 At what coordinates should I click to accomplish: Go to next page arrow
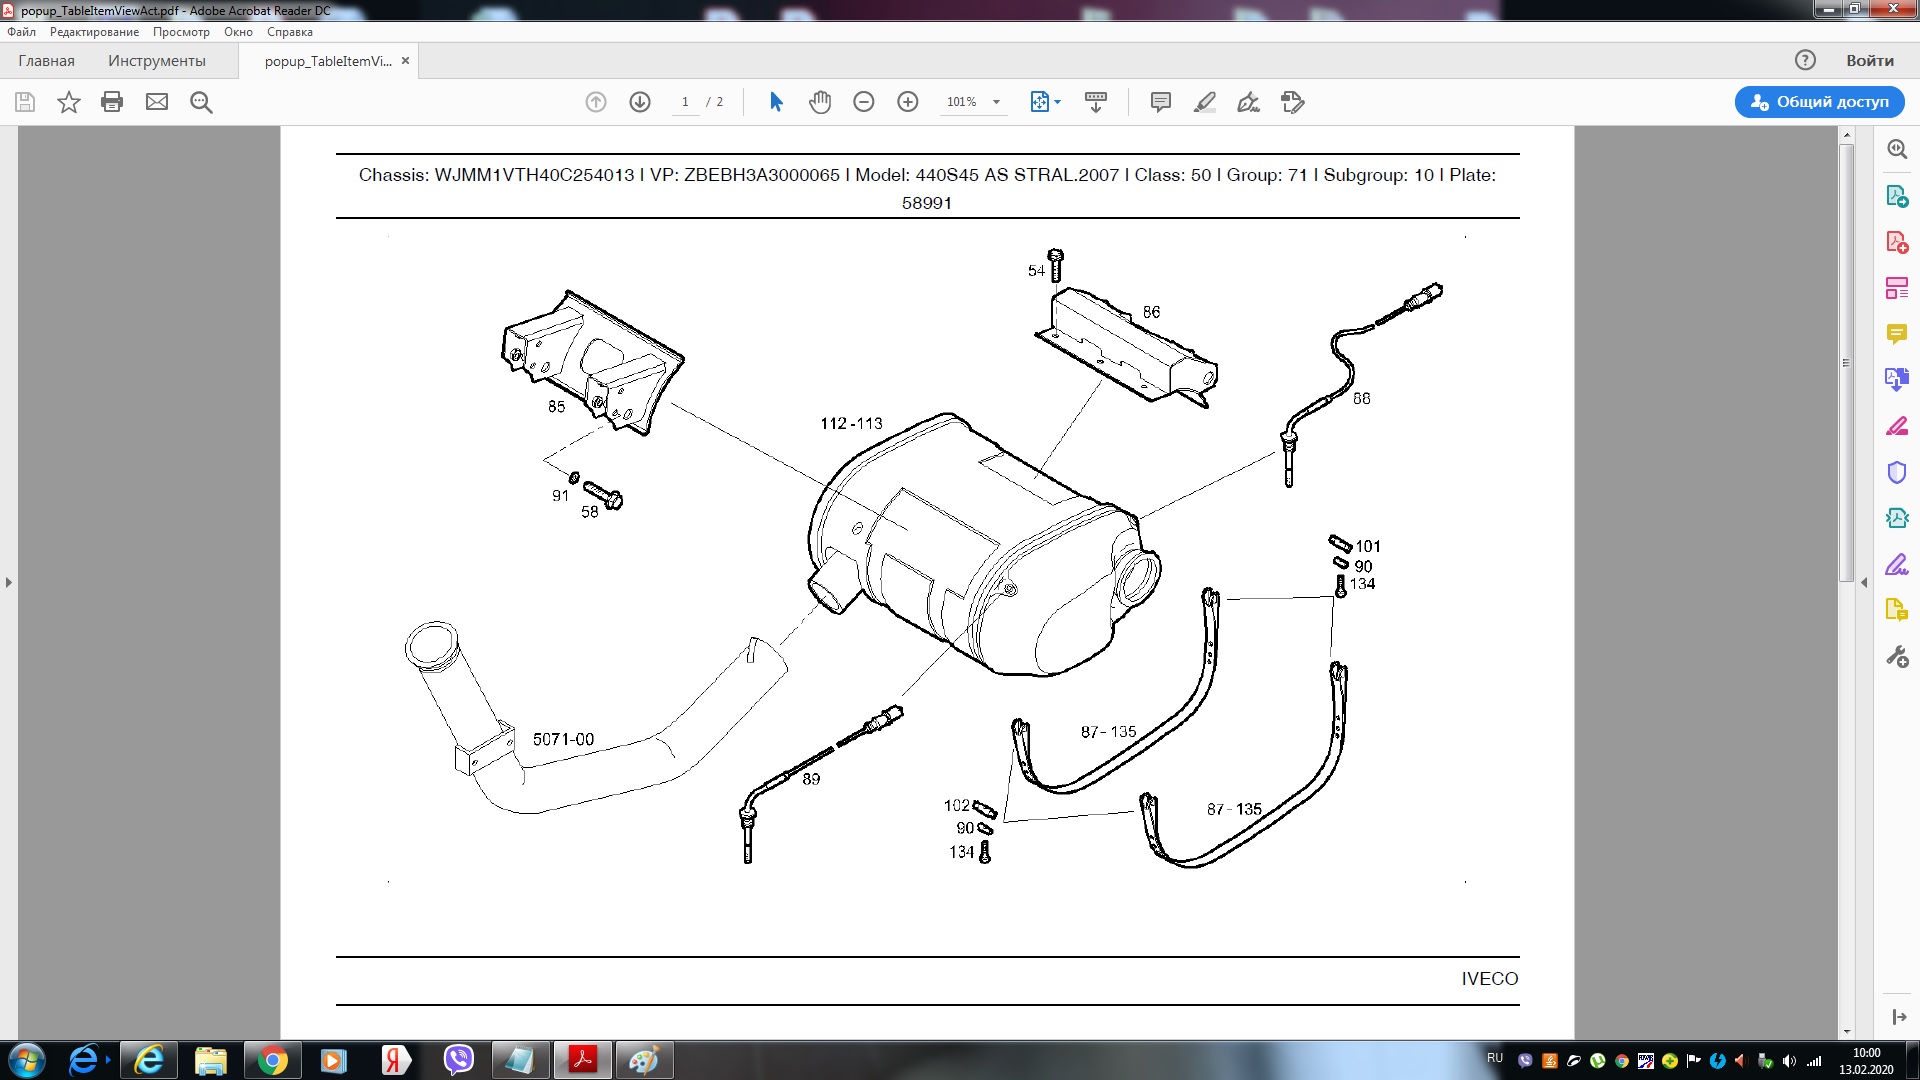pos(640,102)
